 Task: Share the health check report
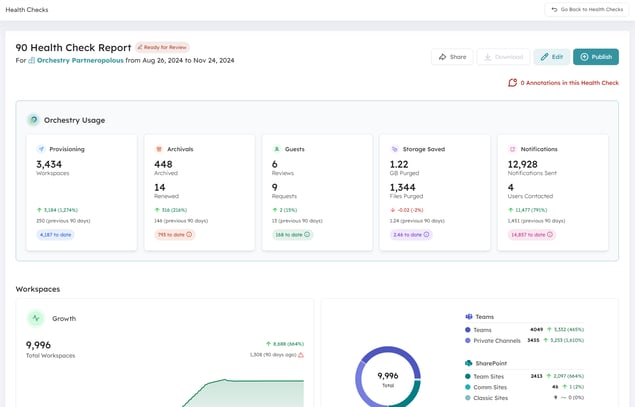(x=451, y=57)
